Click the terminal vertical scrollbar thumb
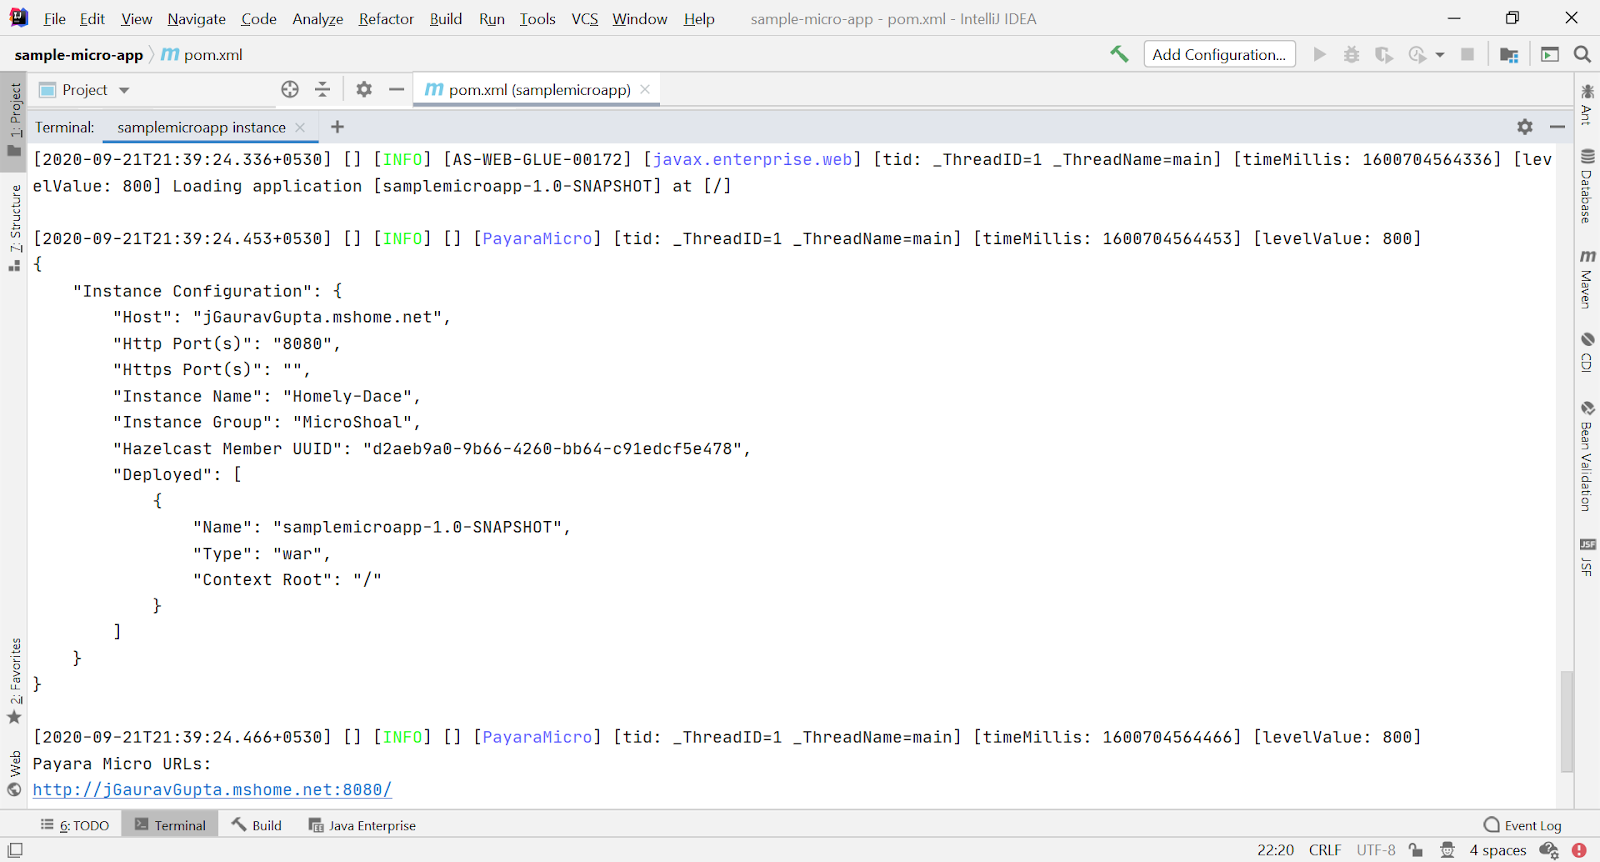1600x862 pixels. point(1567,721)
